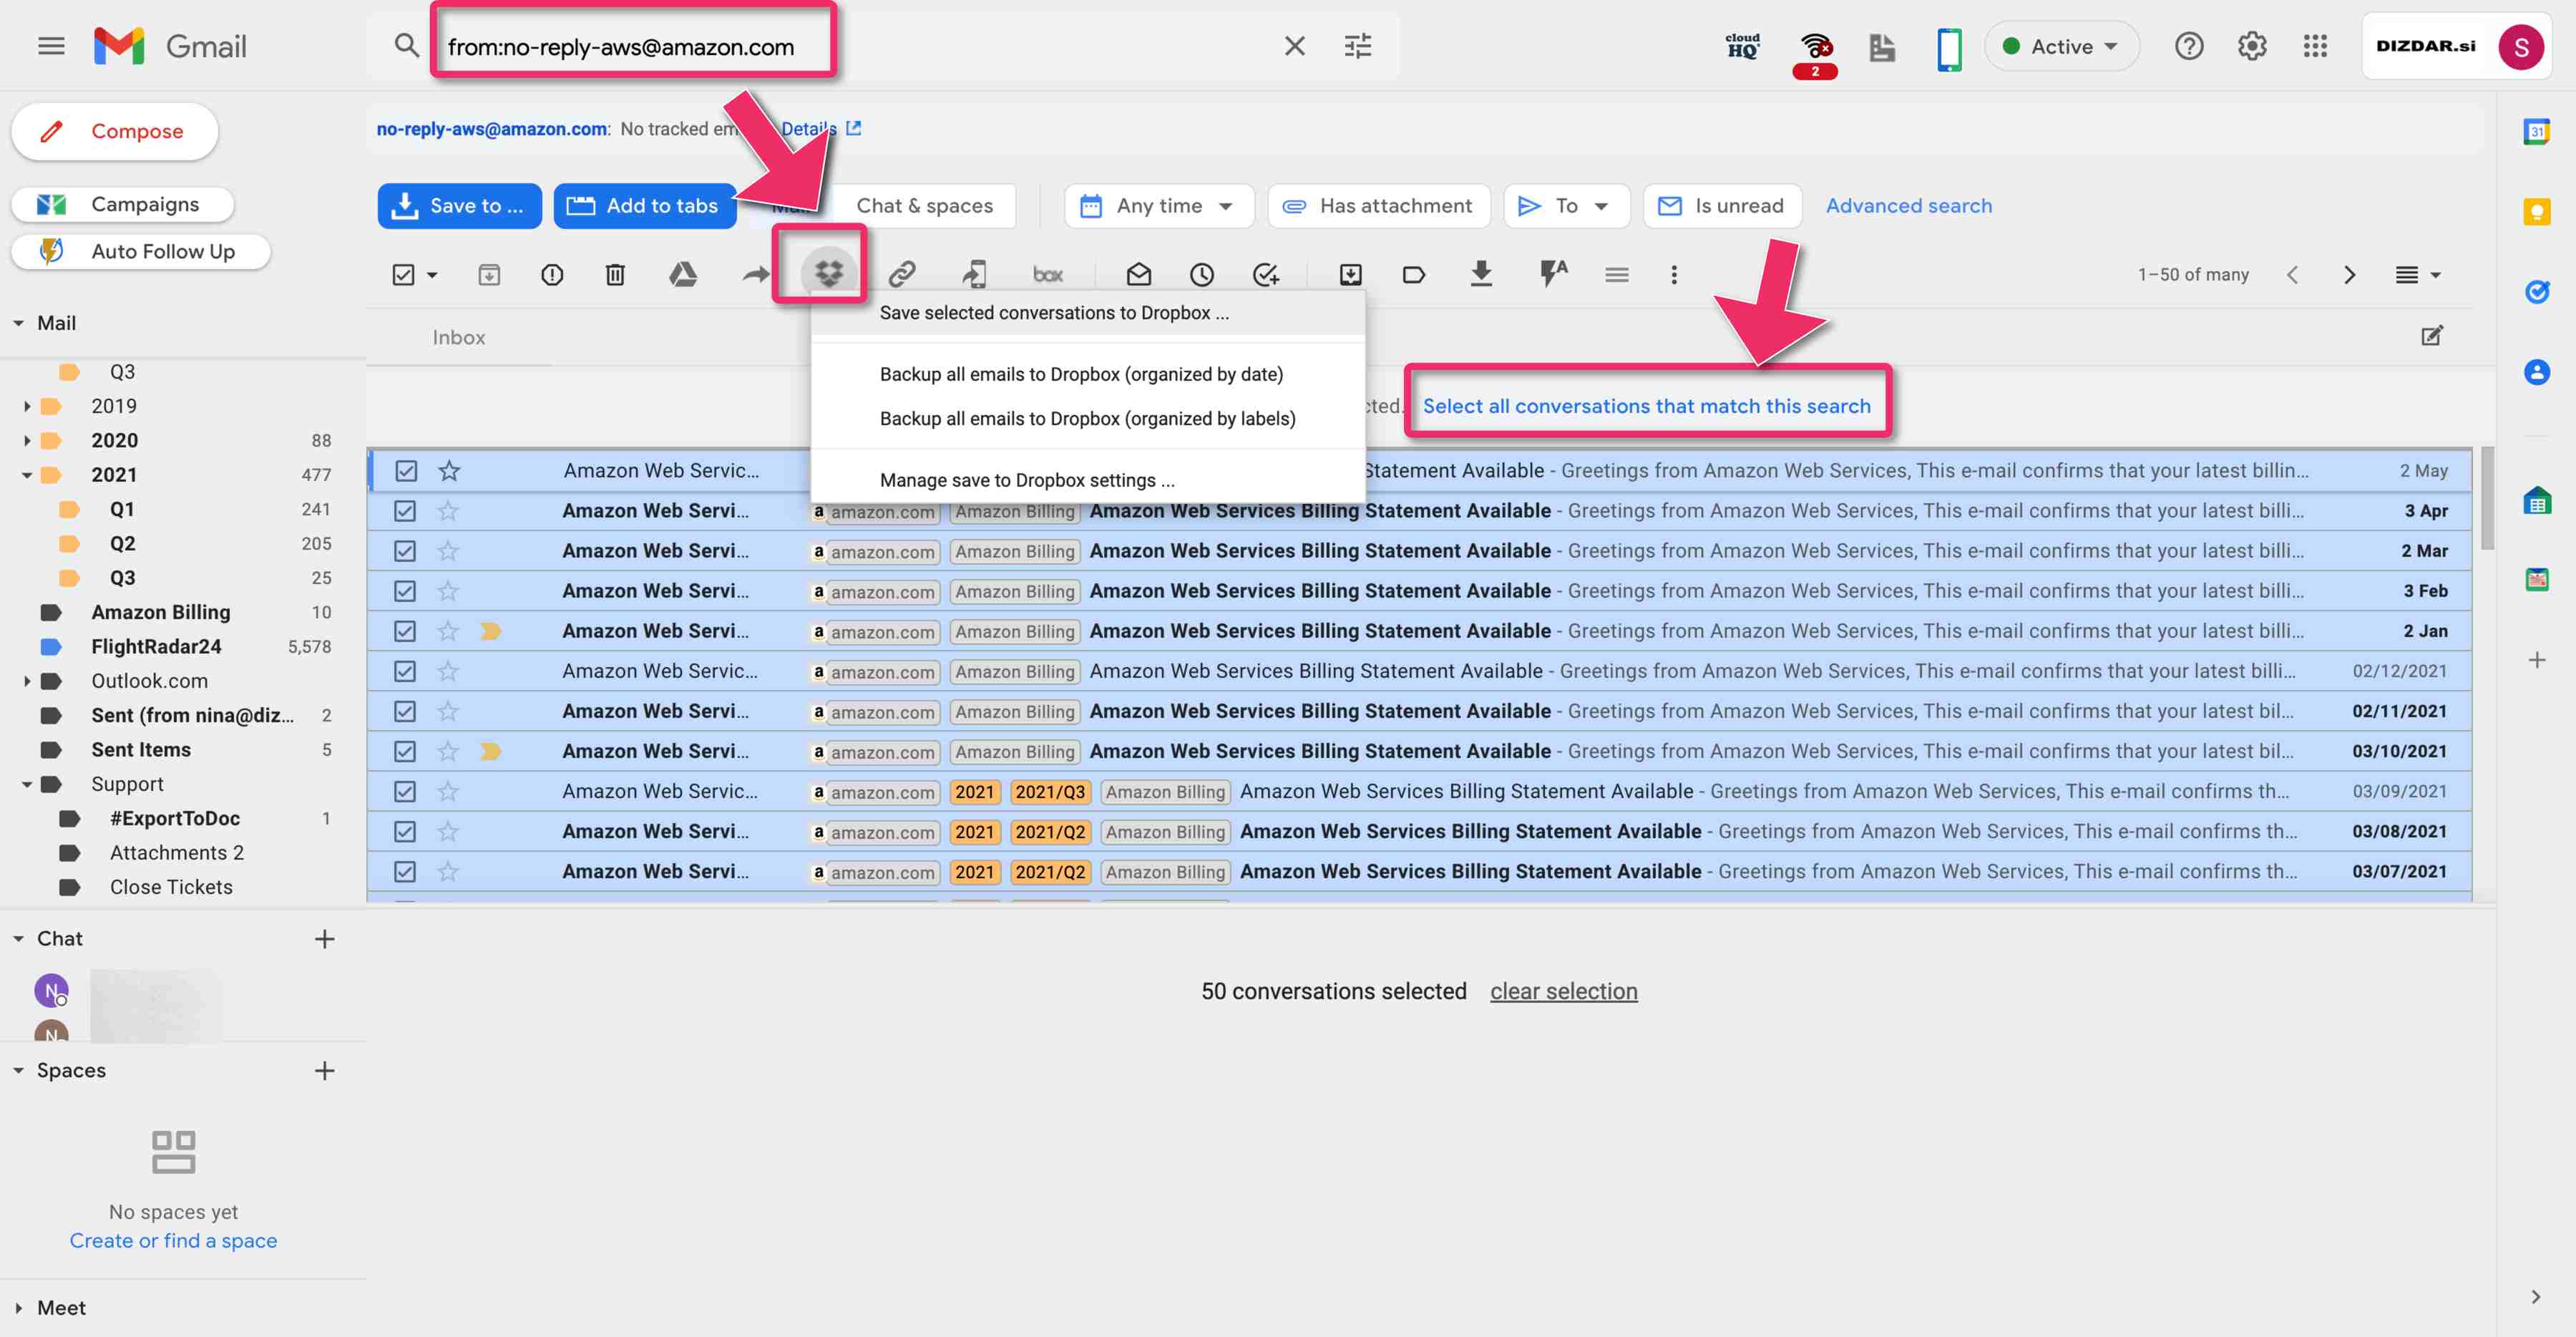Click the Dropbox save icon
The image size is (2576, 1337).
(x=828, y=273)
